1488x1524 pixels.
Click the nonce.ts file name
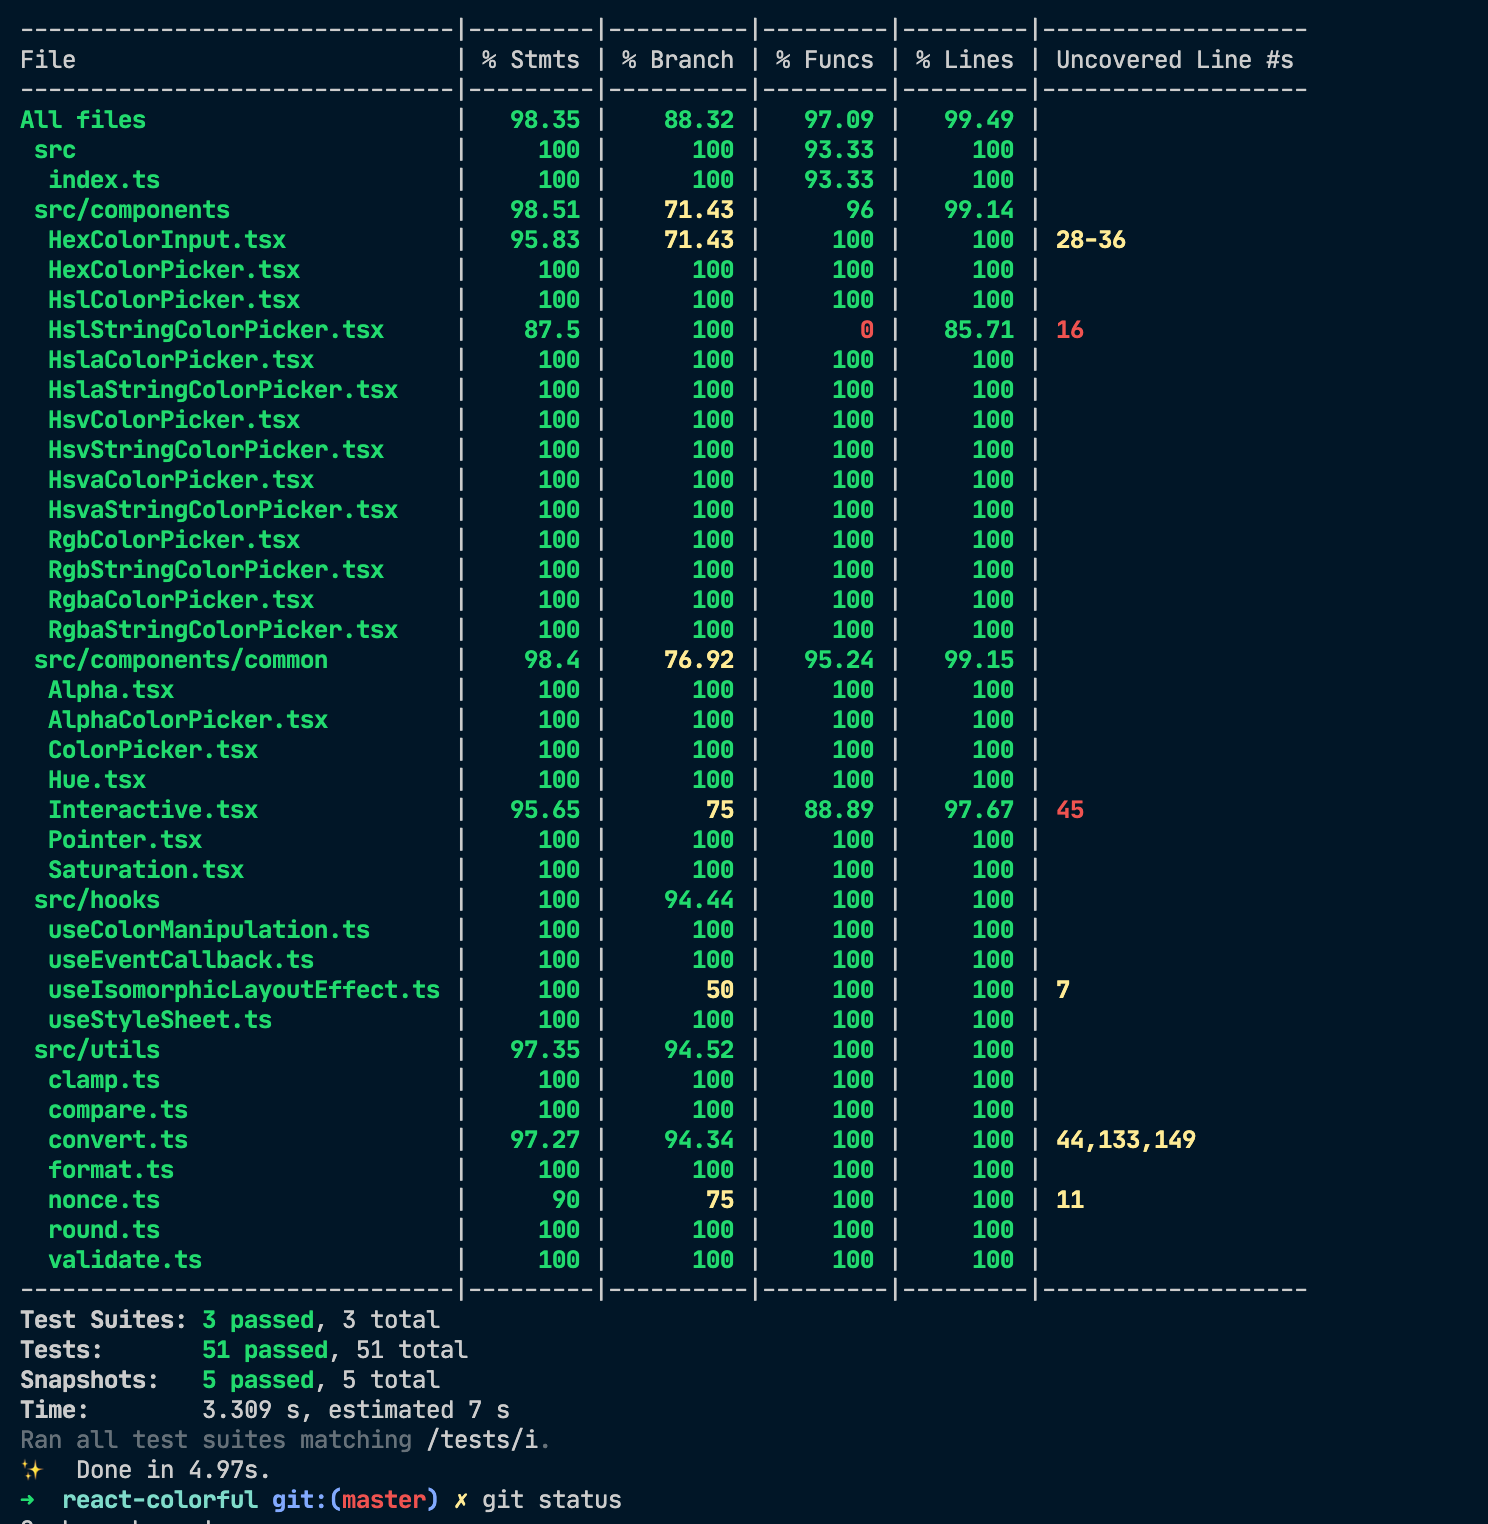pyautogui.click(x=104, y=1200)
